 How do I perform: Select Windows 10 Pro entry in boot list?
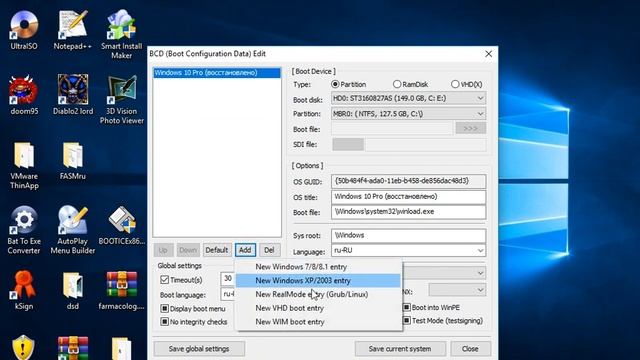[217, 73]
